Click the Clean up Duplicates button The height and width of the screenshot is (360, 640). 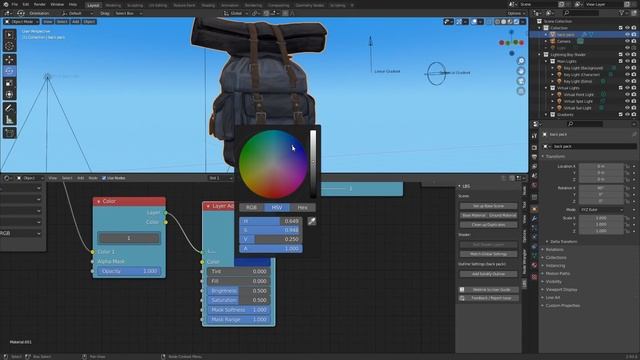coord(489,225)
